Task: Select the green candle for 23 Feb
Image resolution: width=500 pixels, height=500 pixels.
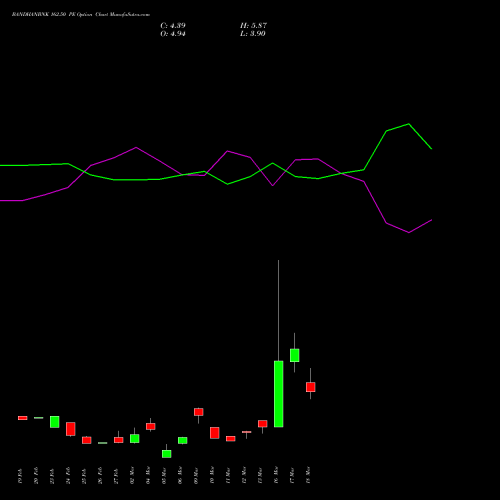Action: click(x=55, y=422)
